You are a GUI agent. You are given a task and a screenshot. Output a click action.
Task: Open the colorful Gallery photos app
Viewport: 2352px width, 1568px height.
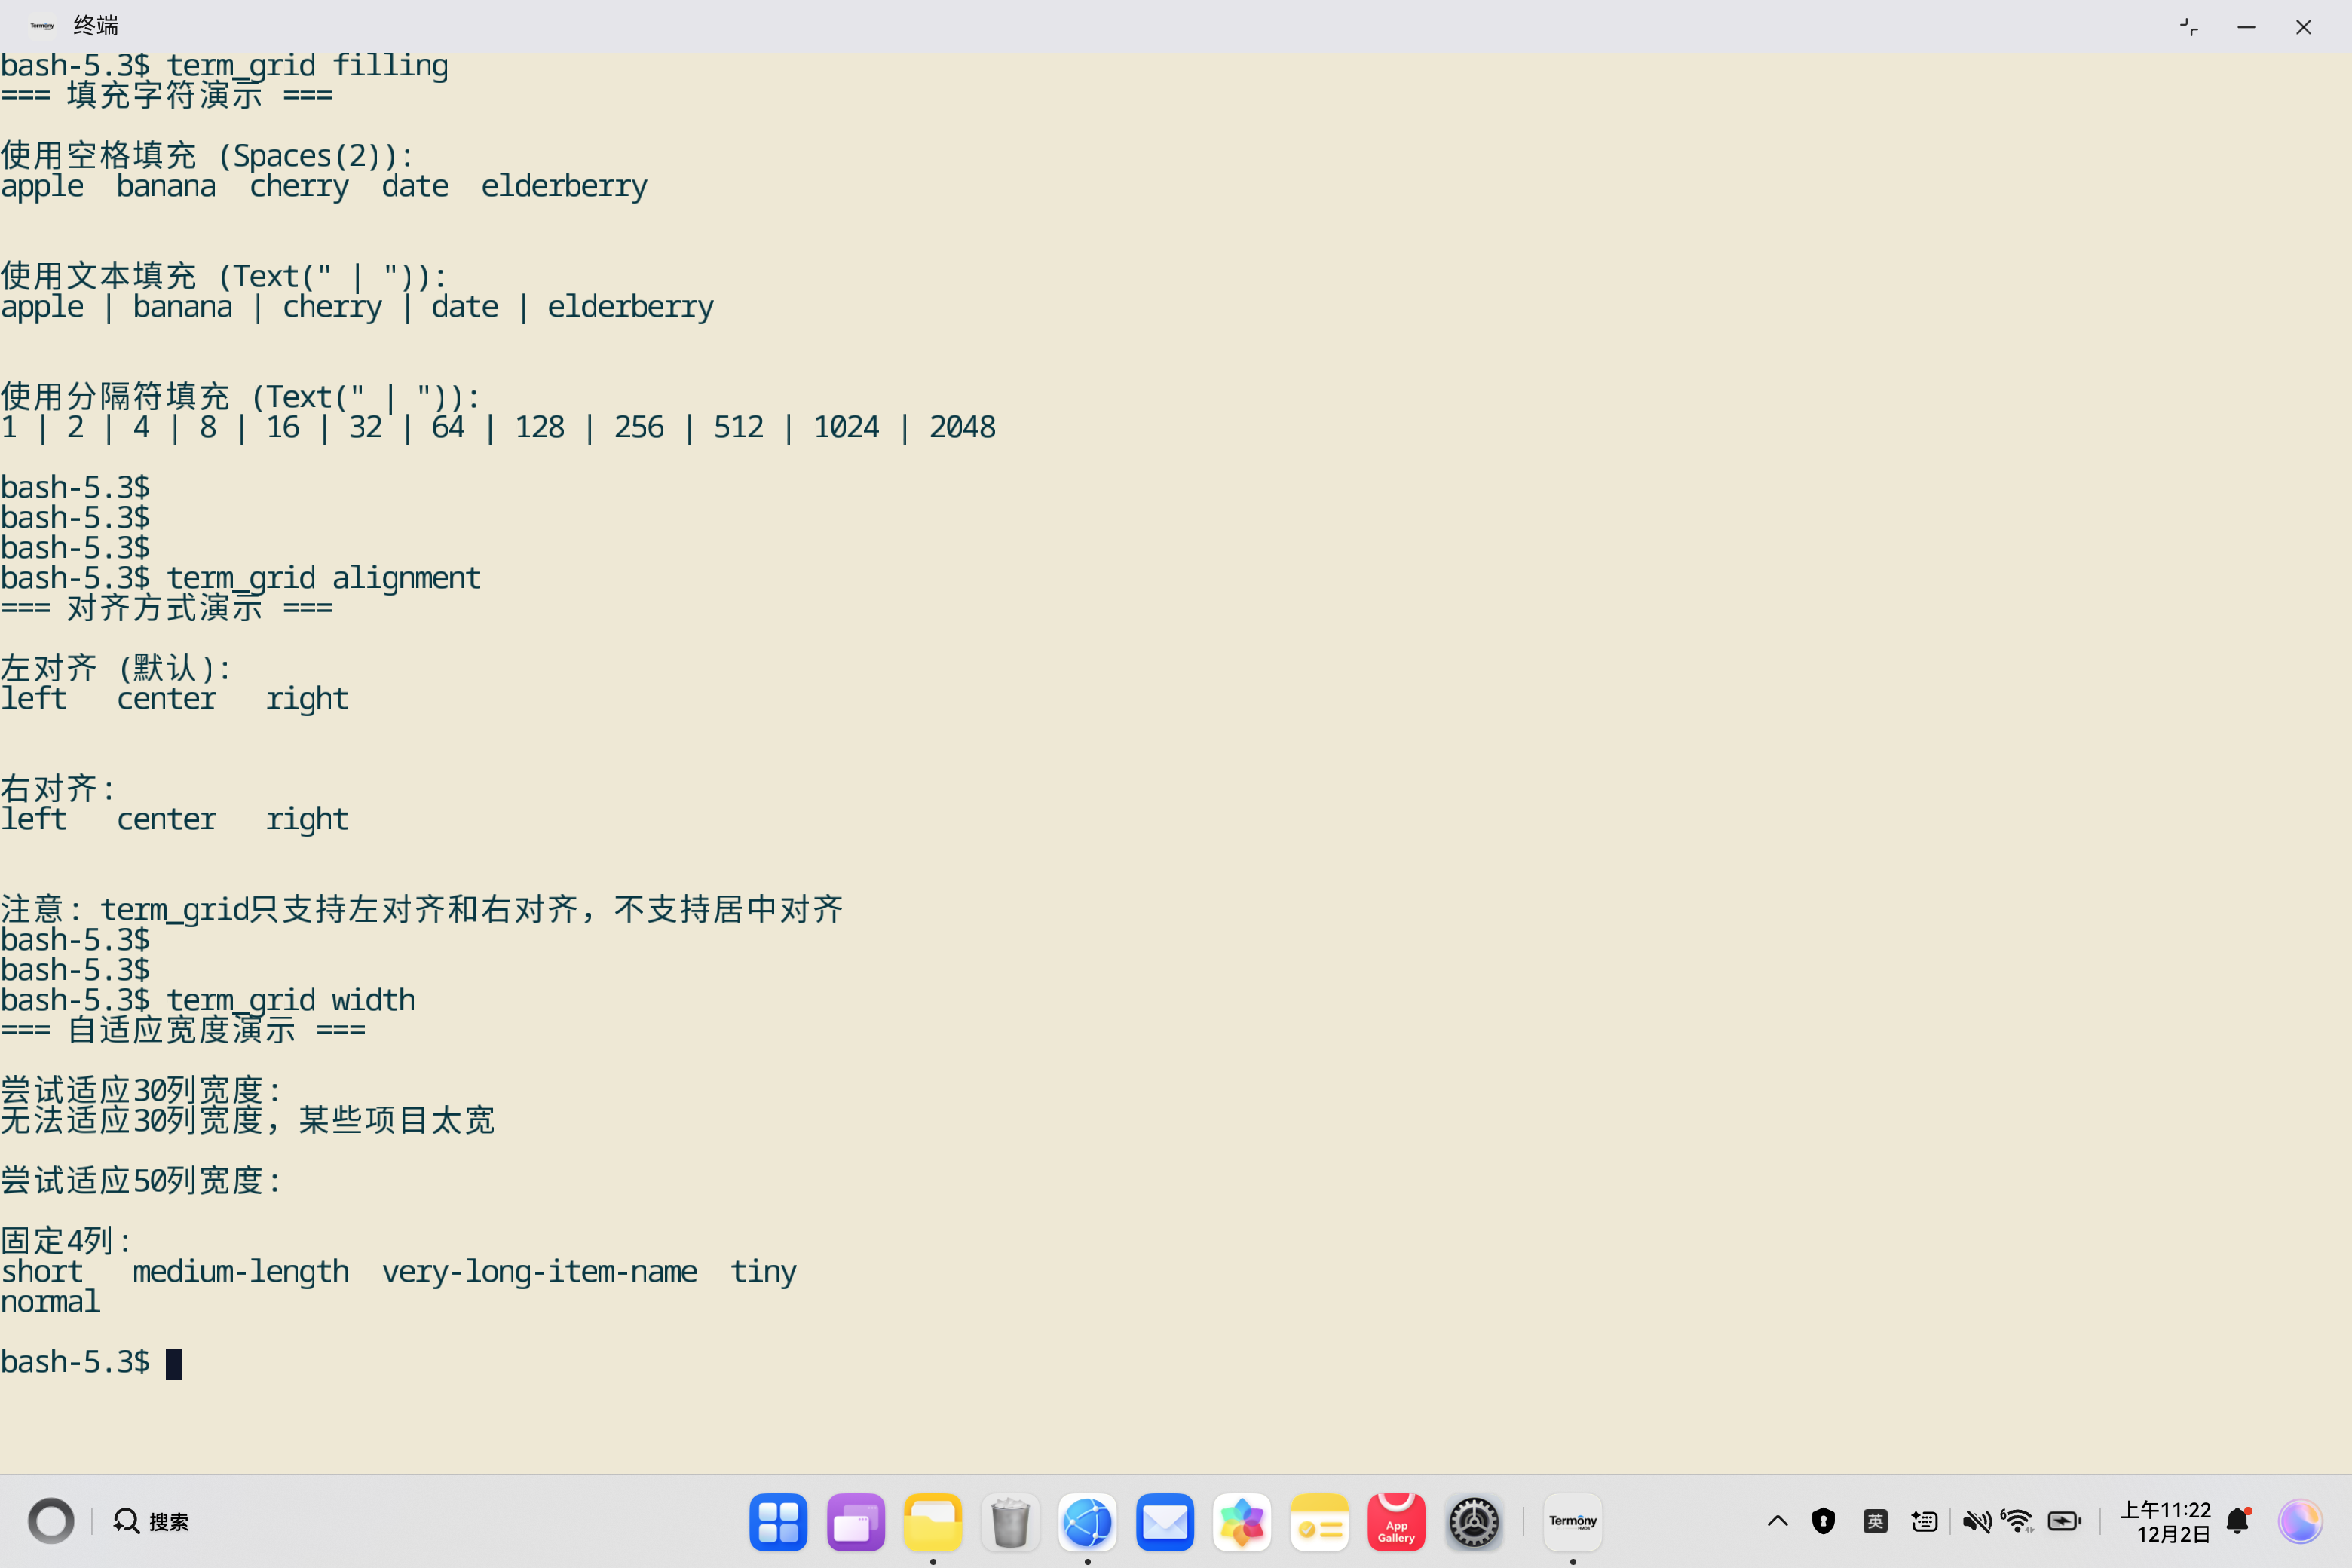1242,1522
